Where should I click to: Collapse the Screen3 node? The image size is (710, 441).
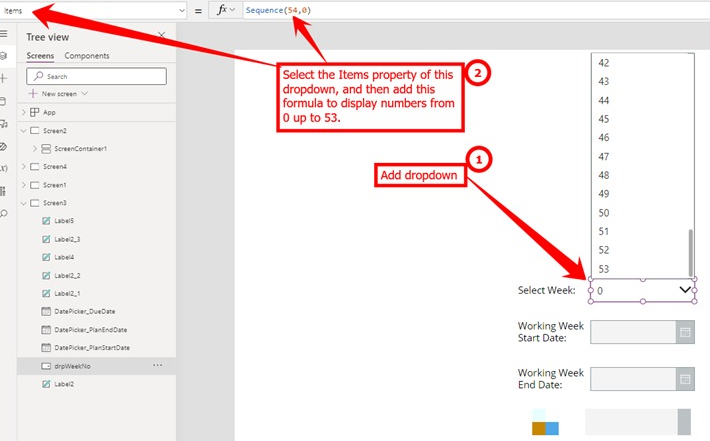(x=24, y=203)
